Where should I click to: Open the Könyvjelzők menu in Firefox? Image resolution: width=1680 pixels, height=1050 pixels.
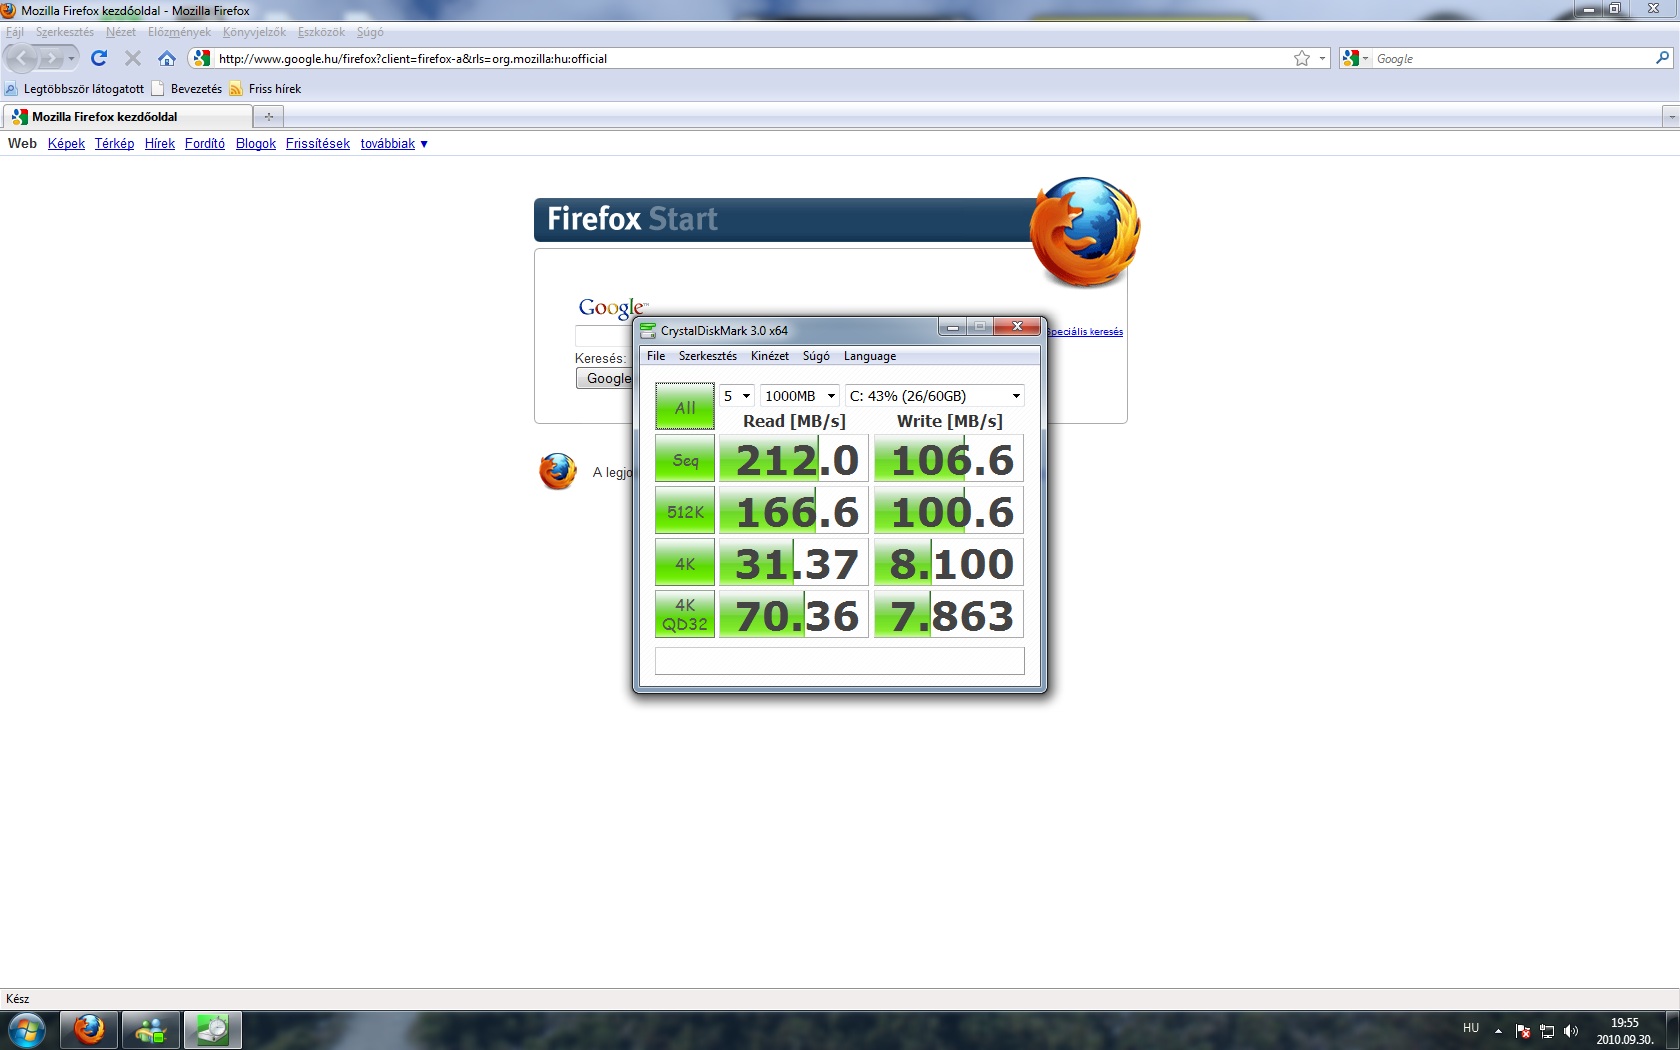coord(254,32)
